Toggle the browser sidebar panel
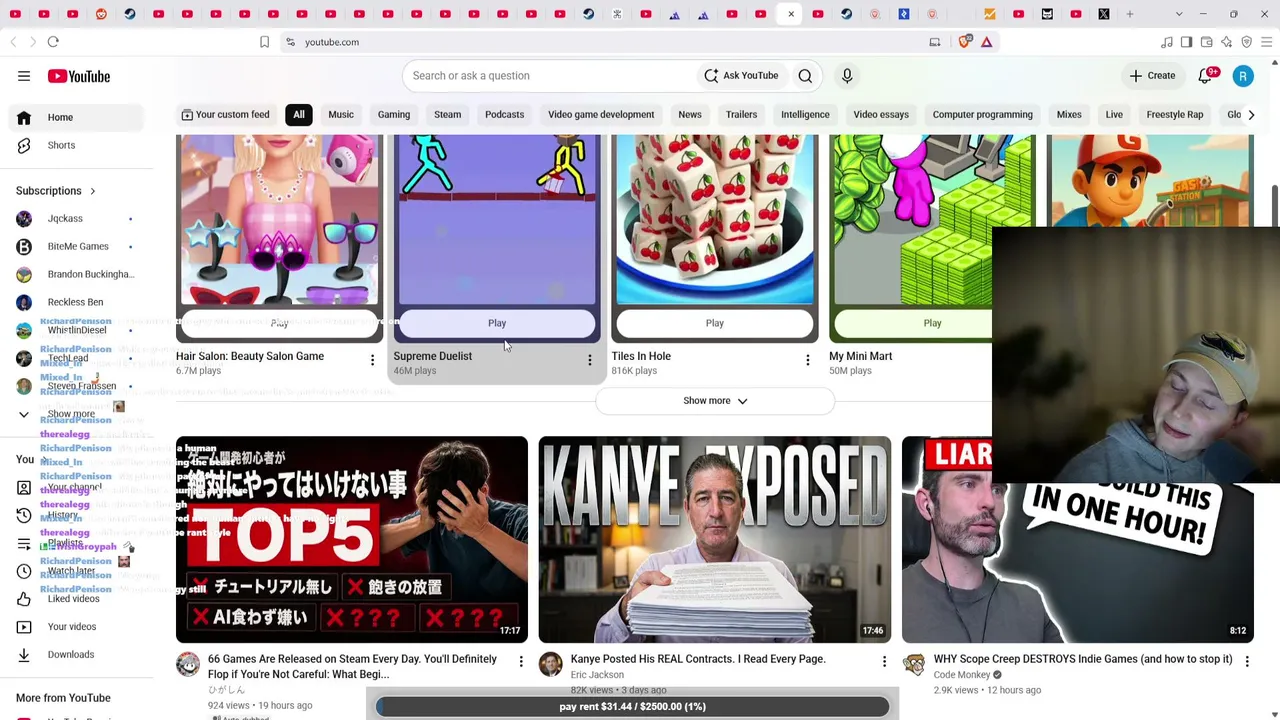Viewport: 1280px width, 720px height. coord(1186,42)
